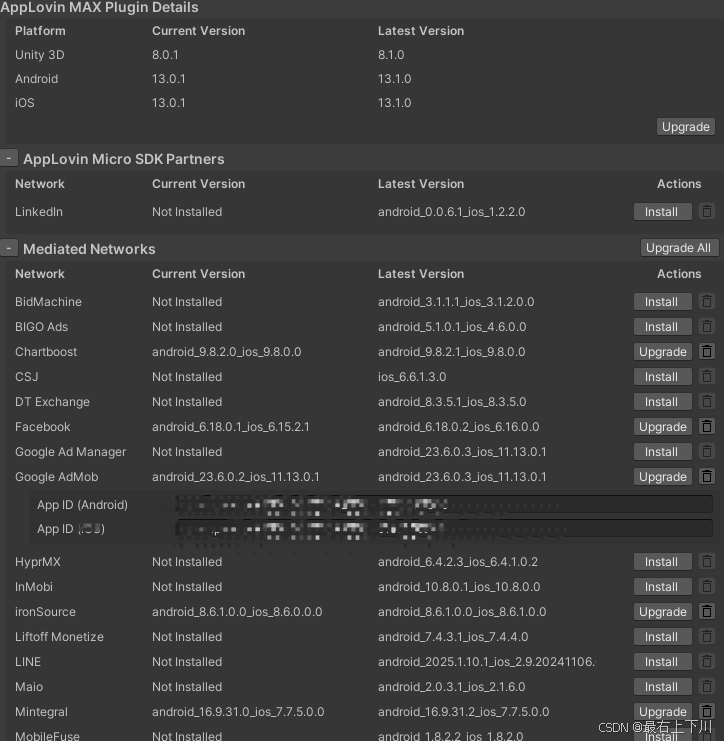Click trash icon in BidMachine row
Image resolution: width=724 pixels, height=741 pixels.
click(707, 301)
